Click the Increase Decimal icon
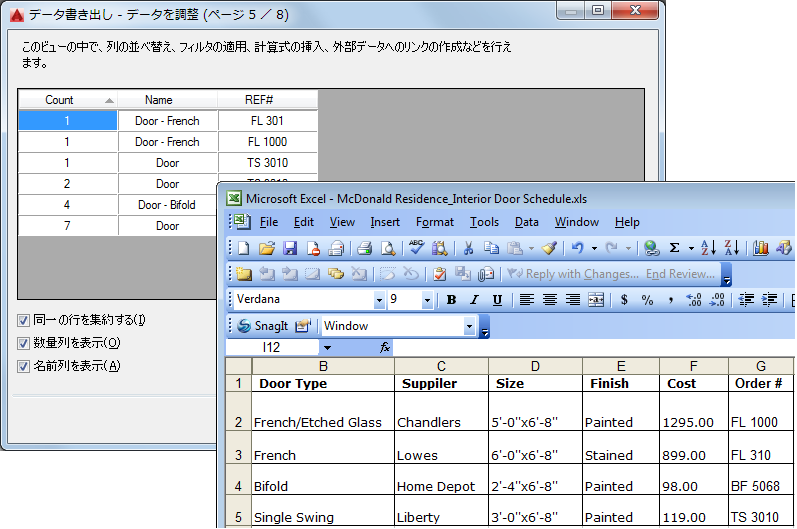The image size is (797, 529). [694, 300]
